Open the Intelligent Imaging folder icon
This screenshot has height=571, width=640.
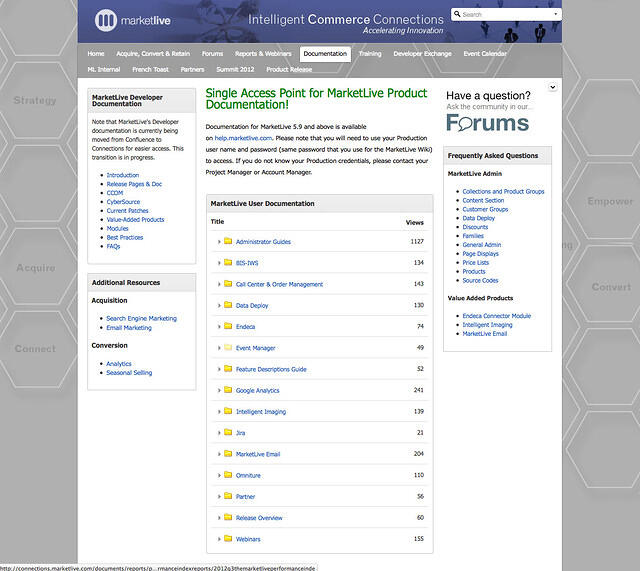coord(228,411)
